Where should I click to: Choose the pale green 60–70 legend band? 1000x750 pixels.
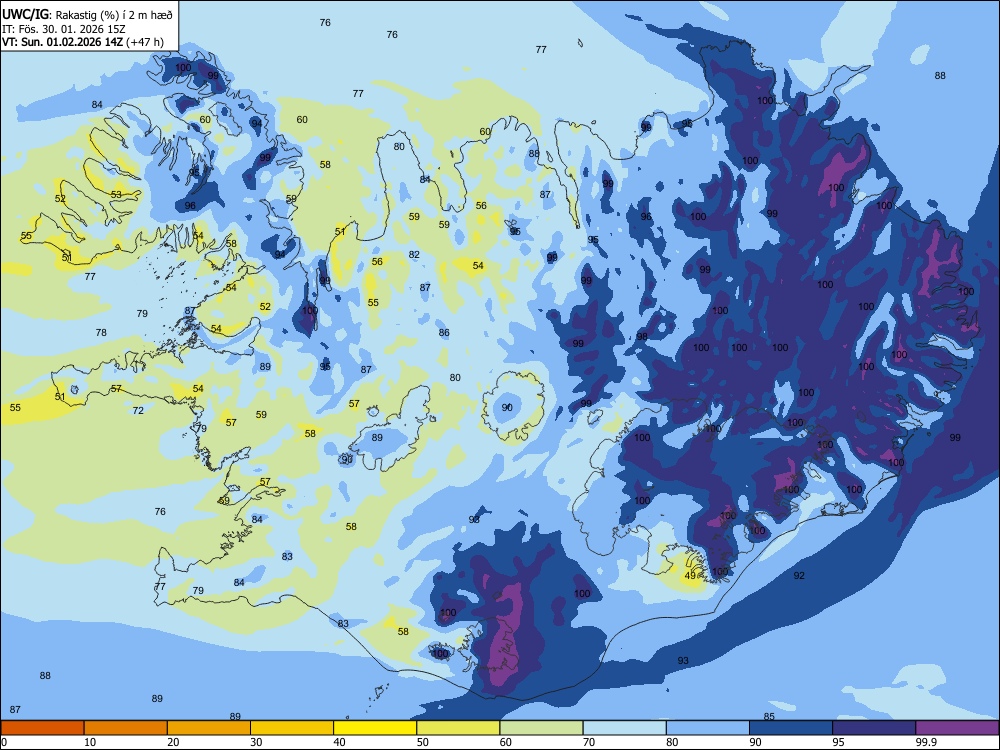(541, 728)
